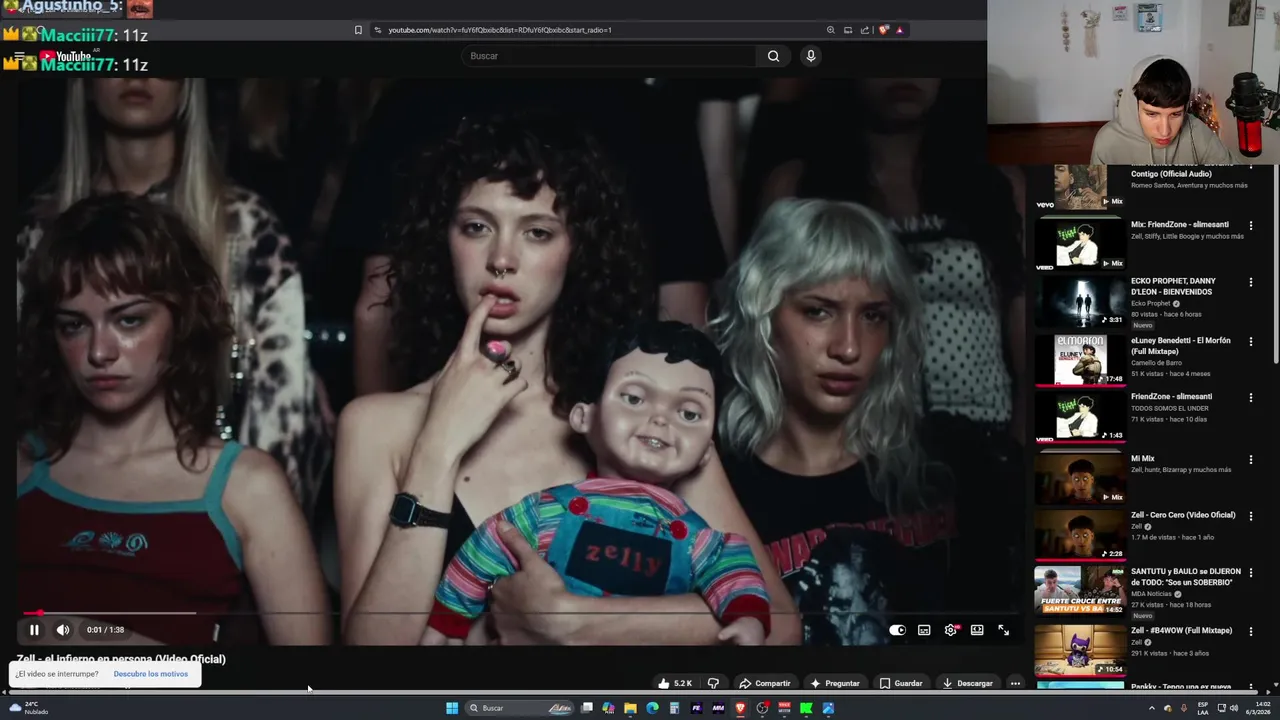Screen dimensions: 1280x720
Task: Pause the video with the player pause button
Action: click(x=34, y=630)
